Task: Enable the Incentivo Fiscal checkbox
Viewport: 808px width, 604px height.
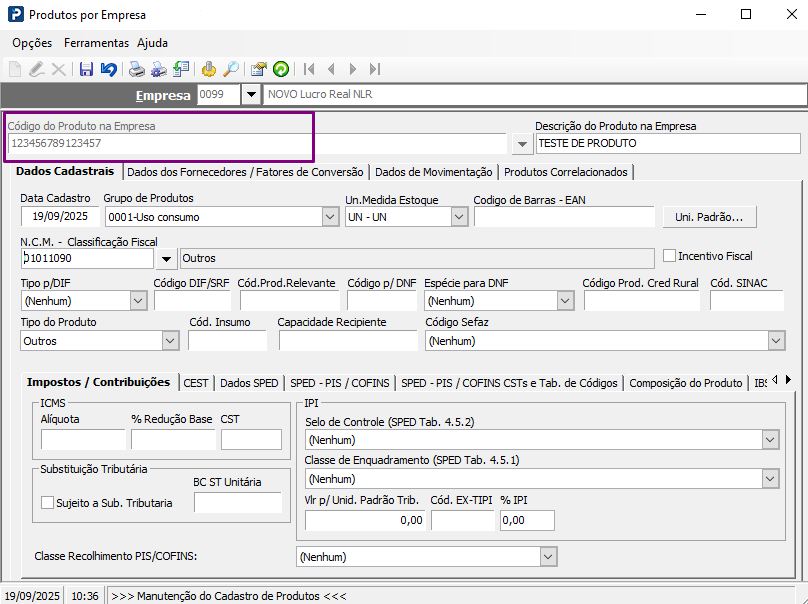Action: click(x=670, y=256)
